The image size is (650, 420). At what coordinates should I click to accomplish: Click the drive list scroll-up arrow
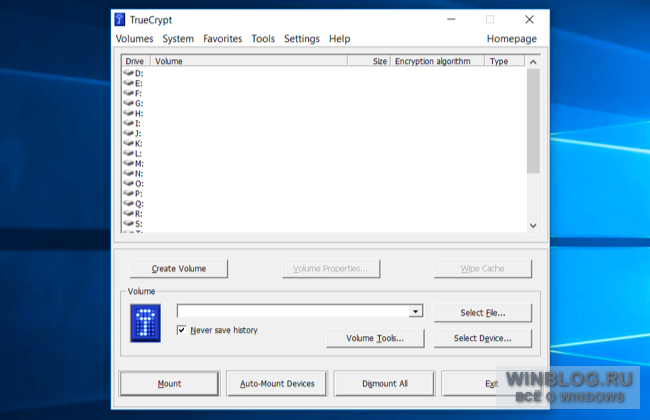coord(533,62)
